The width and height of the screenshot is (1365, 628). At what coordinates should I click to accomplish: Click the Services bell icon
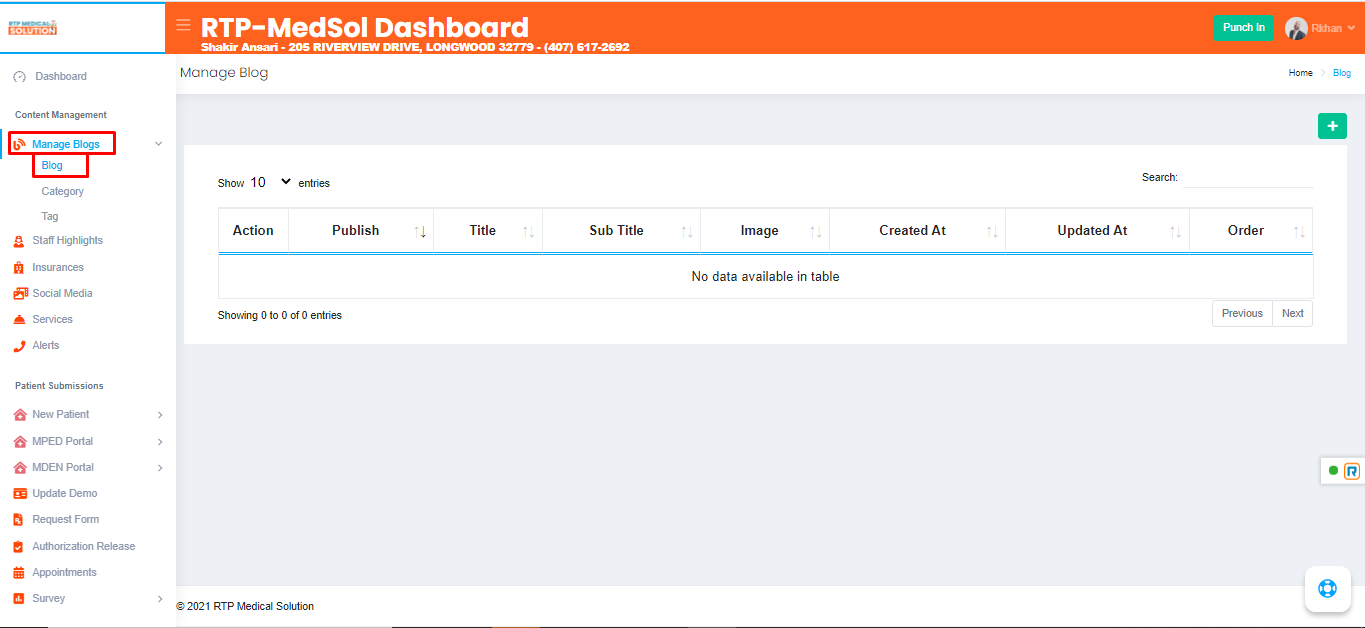(19, 320)
